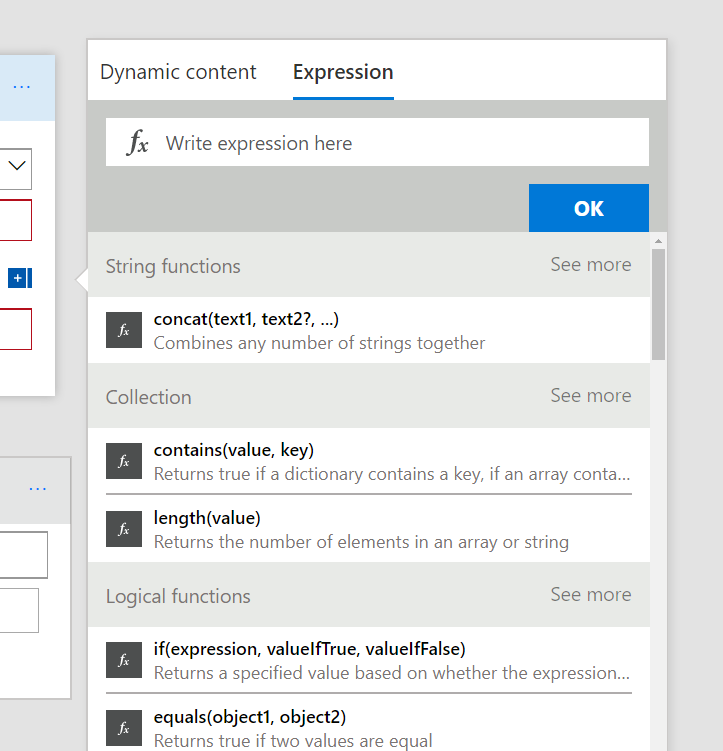Expand the dropdown chevron on left card

pos(17,167)
